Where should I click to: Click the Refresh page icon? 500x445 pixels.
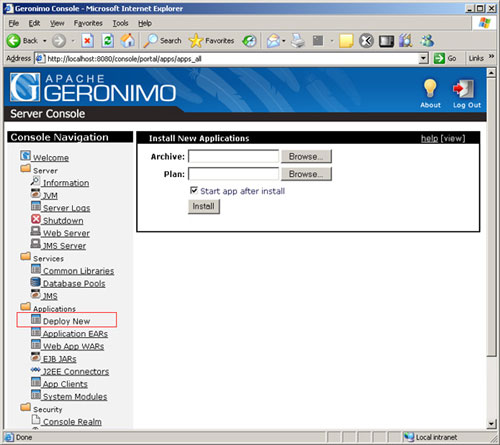107,41
